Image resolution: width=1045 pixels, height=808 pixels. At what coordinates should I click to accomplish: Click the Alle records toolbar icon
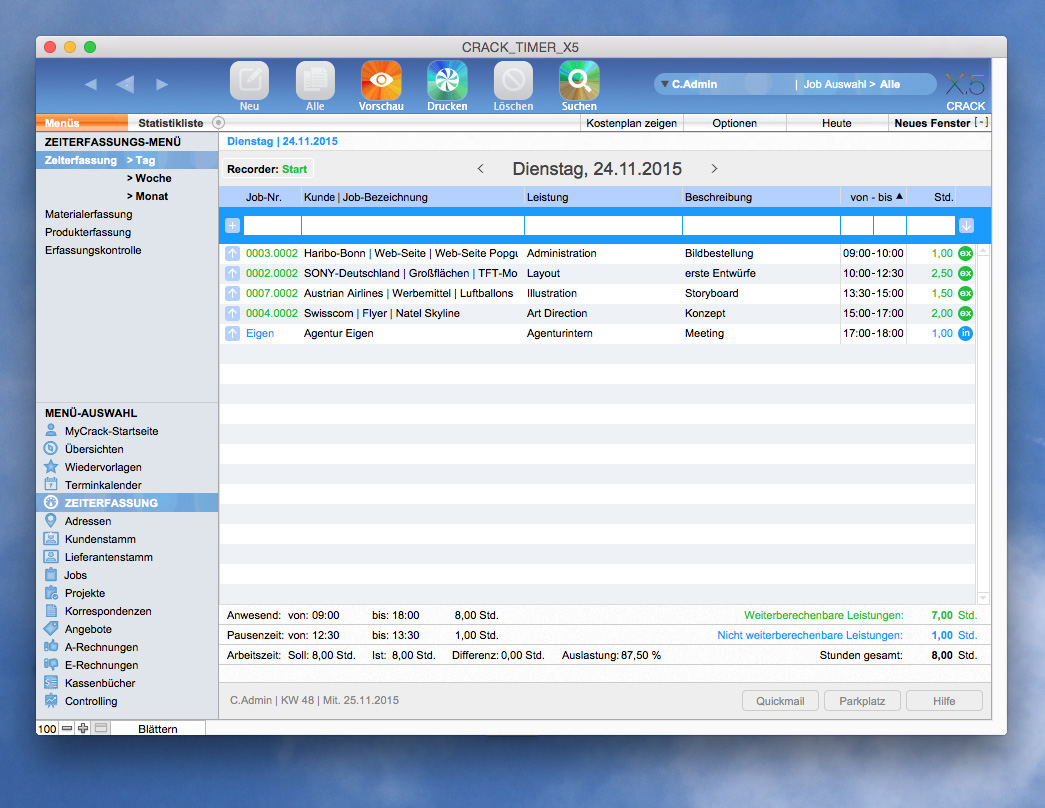point(315,80)
